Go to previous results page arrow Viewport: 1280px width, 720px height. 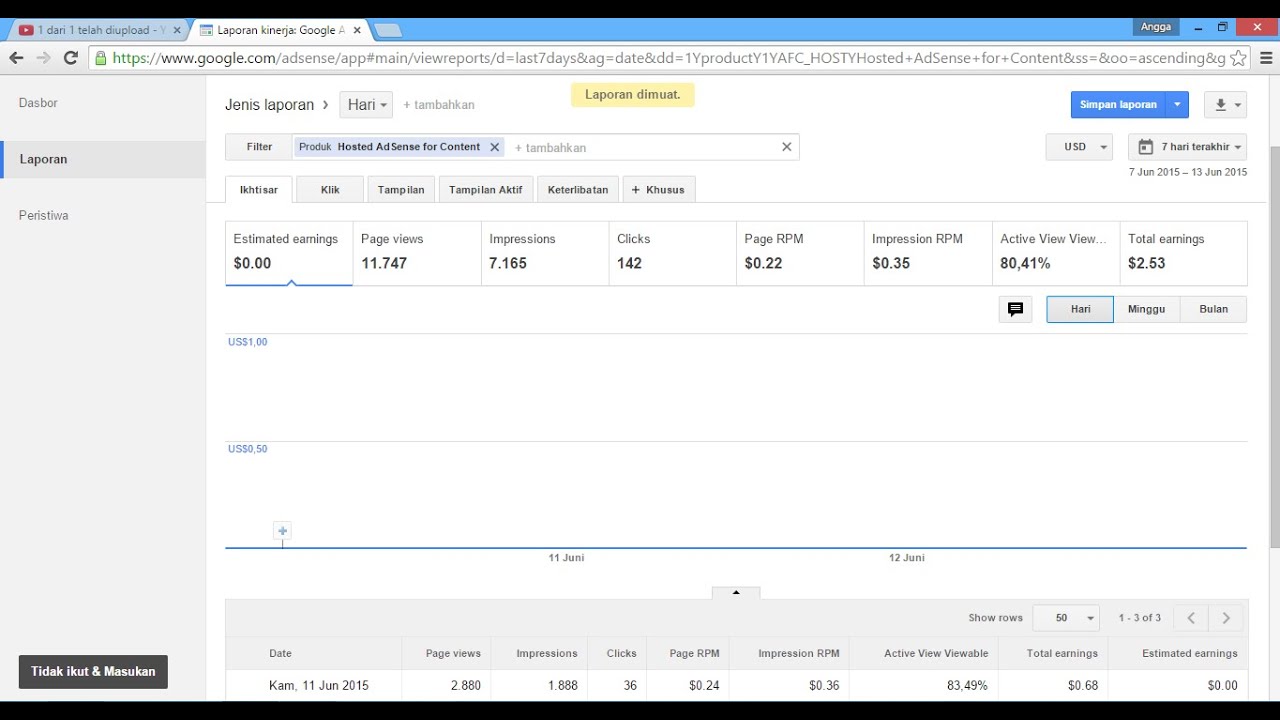pyautogui.click(x=1191, y=618)
